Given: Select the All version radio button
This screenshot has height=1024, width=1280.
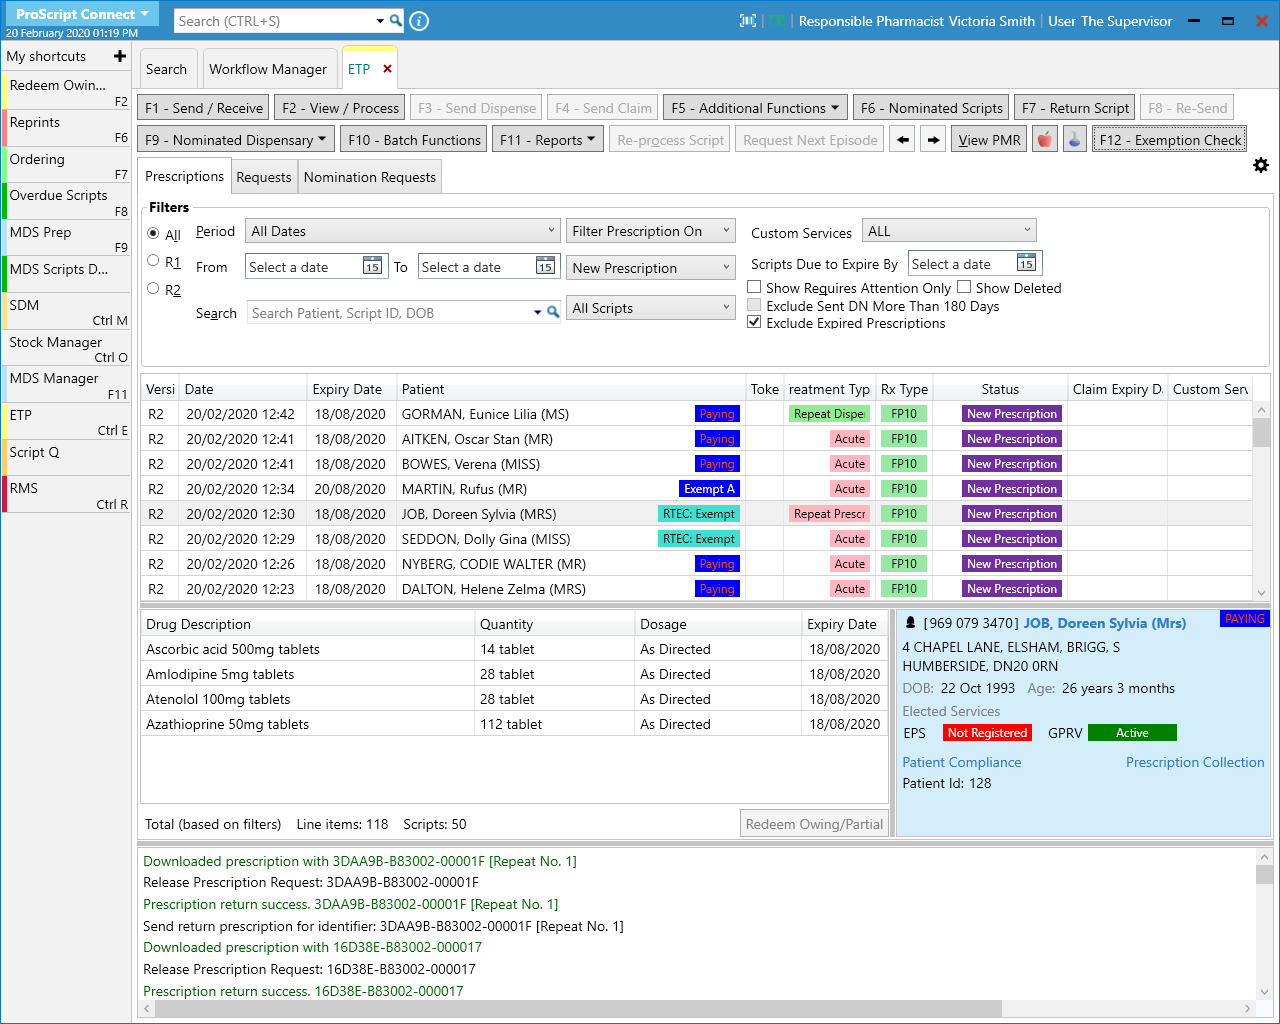Looking at the screenshot, I should 153,233.
